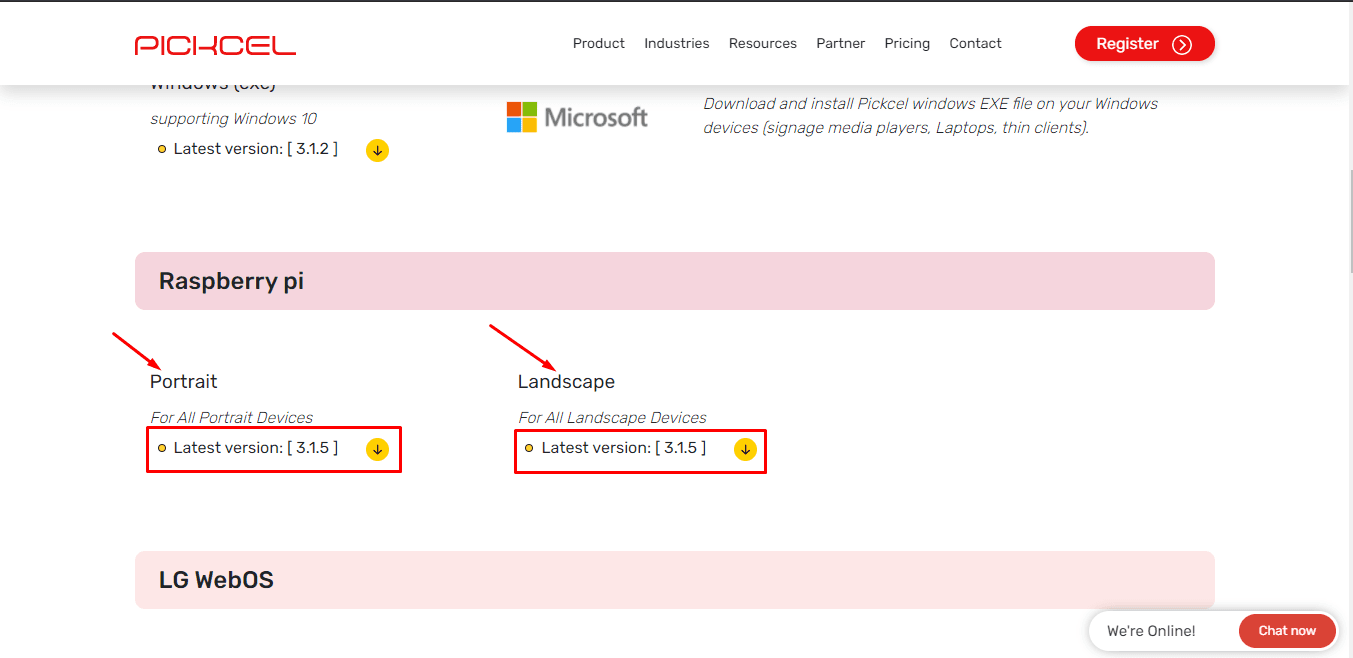
Task: Download Raspberry Pi Landscape version 3.1.5
Action: [x=745, y=450]
